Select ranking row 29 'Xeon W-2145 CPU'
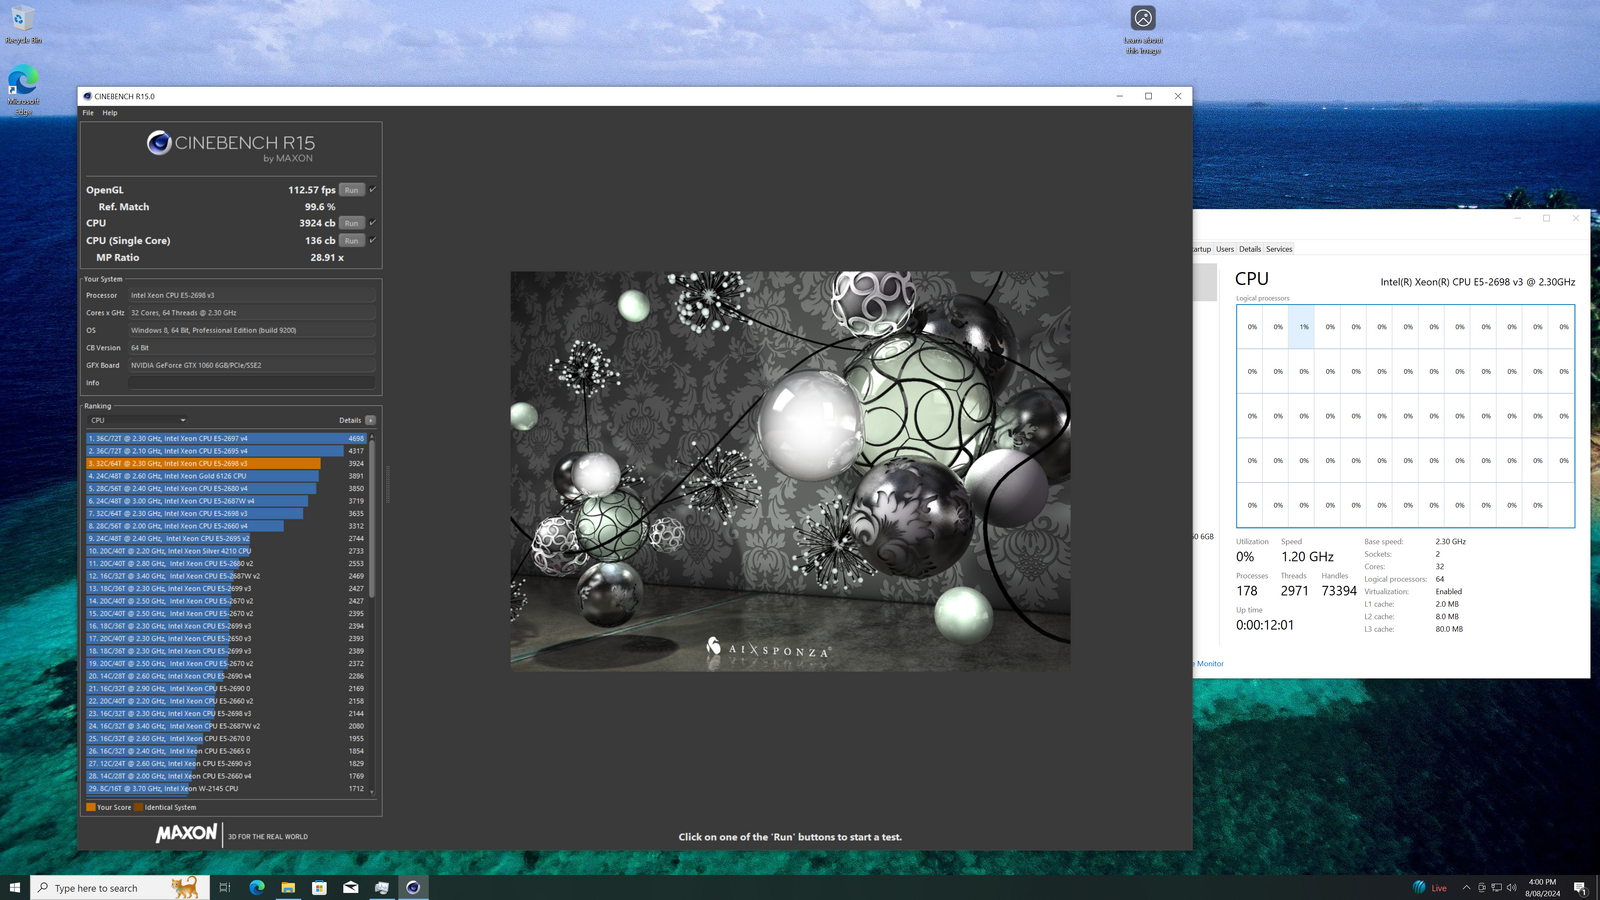Image resolution: width=1600 pixels, height=900 pixels. (226, 788)
